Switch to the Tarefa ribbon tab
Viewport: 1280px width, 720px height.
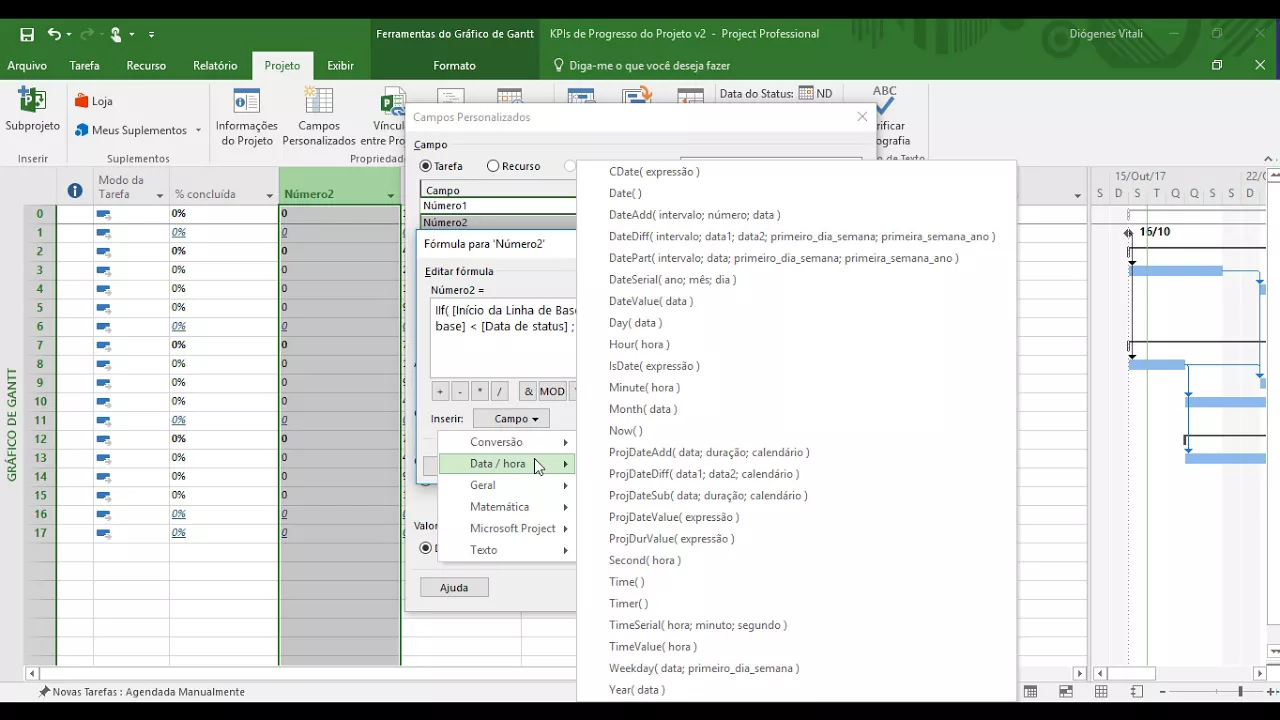point(84,65)
